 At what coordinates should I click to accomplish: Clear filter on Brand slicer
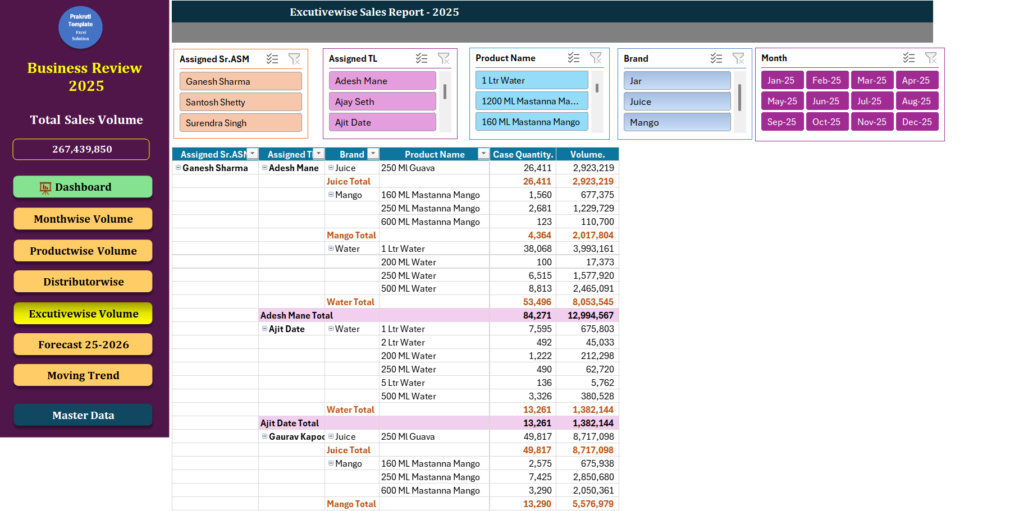click(x=738, y=58)
